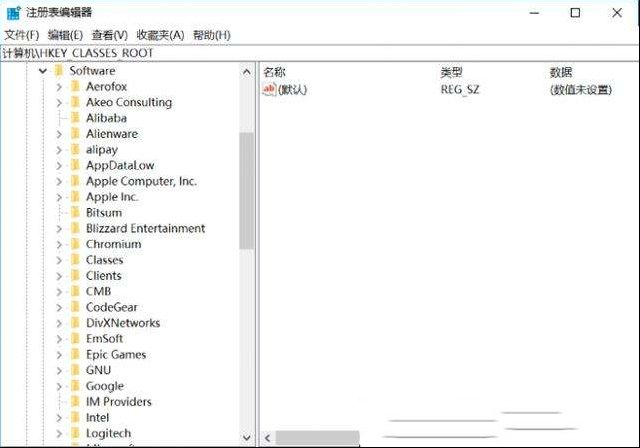Expand the Chromium key
Screen dimensions: 640x448
pos(59,245)
